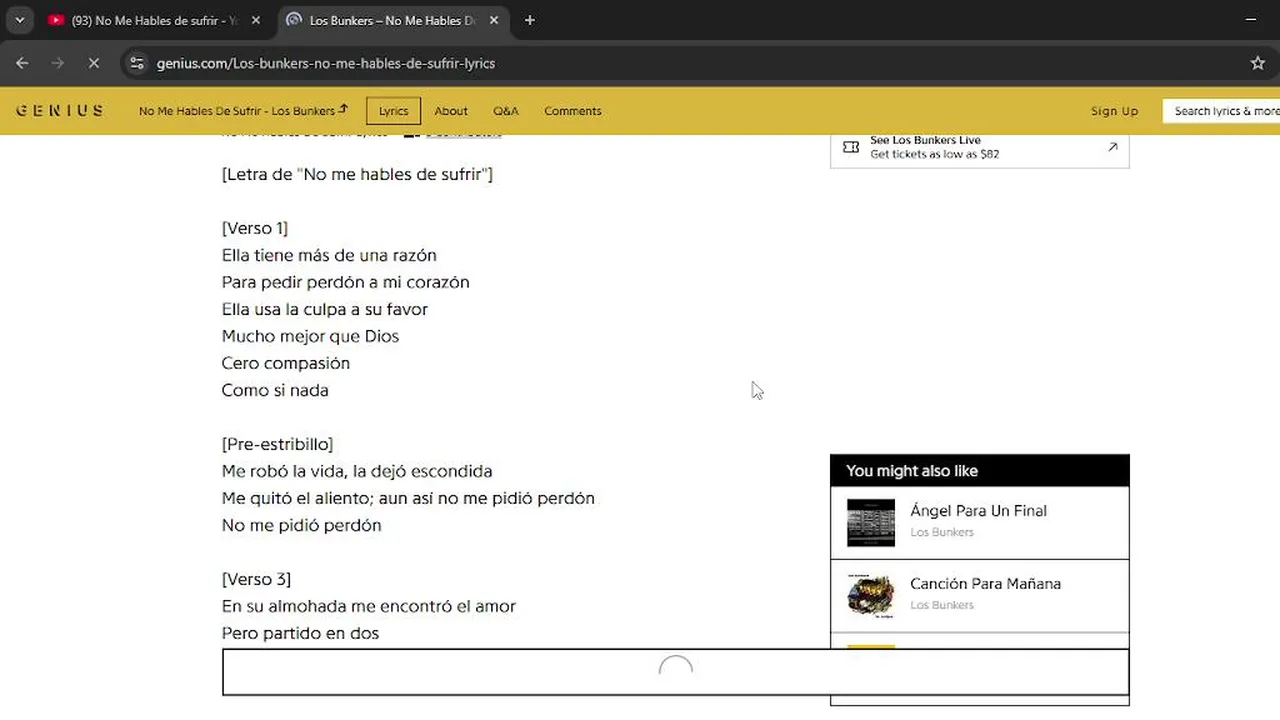Click lyric 'Mucho mejor que Dios'
1280x720 pixels.
[310, 336]
